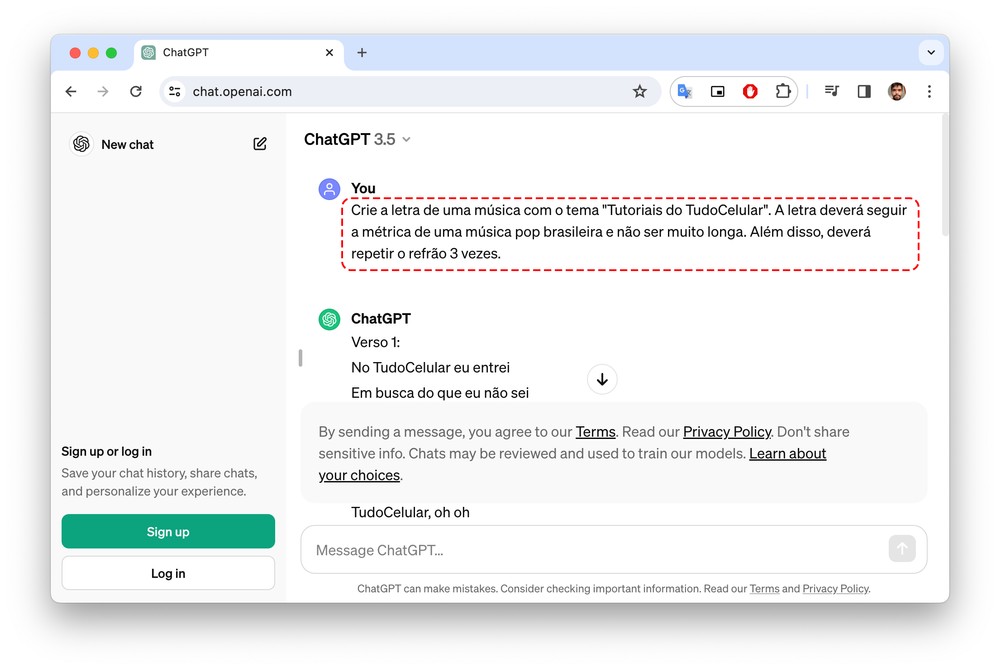The height and width of the screenshot is (670, 1000).
Task: Click the green Sign up button
Action: coord(168,532)
